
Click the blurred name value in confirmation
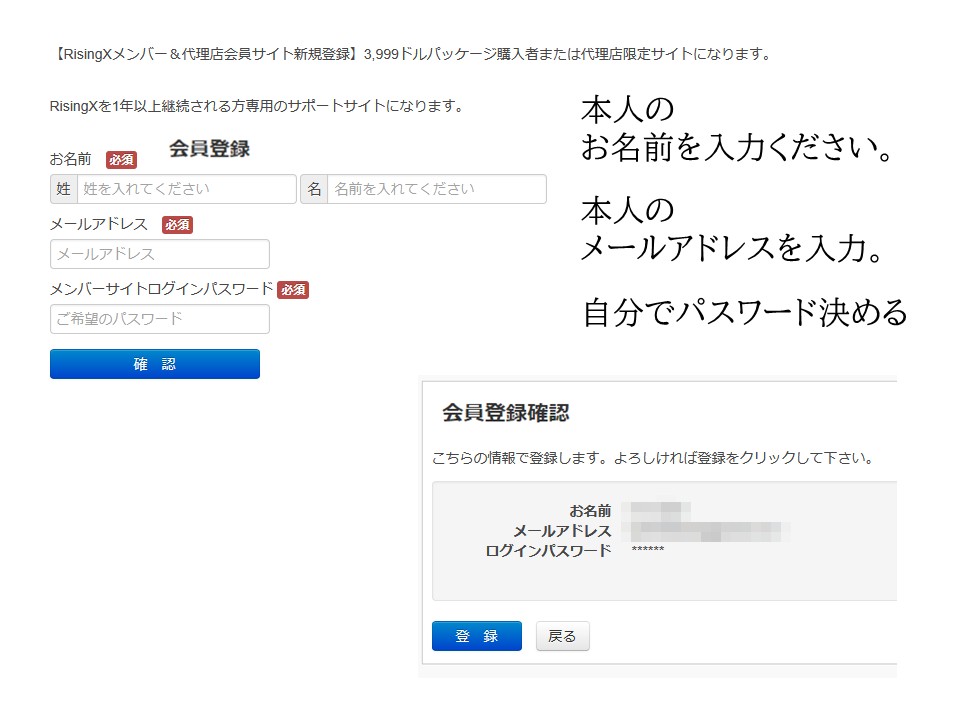656,511
